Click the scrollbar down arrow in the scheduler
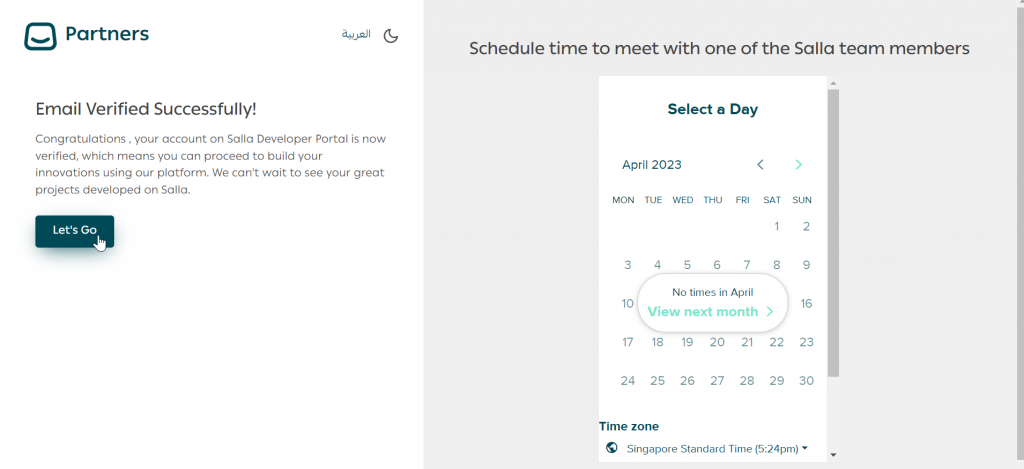 coord(834,454)
